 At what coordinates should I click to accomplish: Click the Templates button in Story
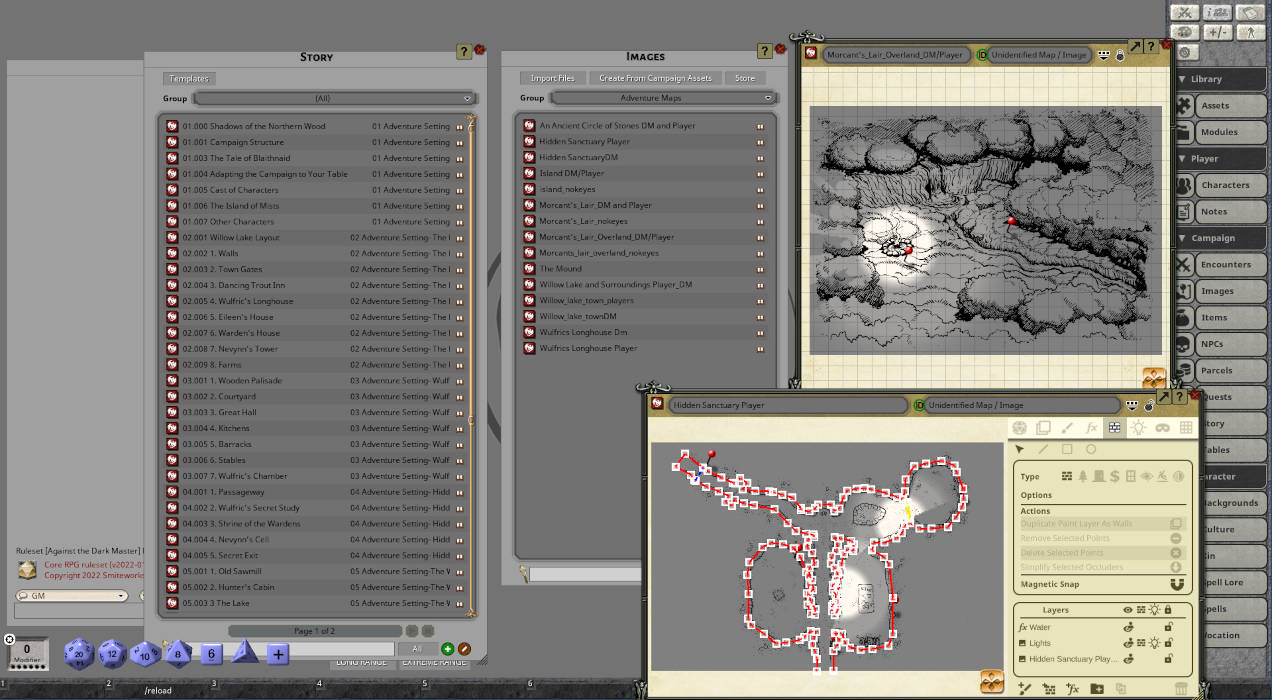(x=189, y=78)
